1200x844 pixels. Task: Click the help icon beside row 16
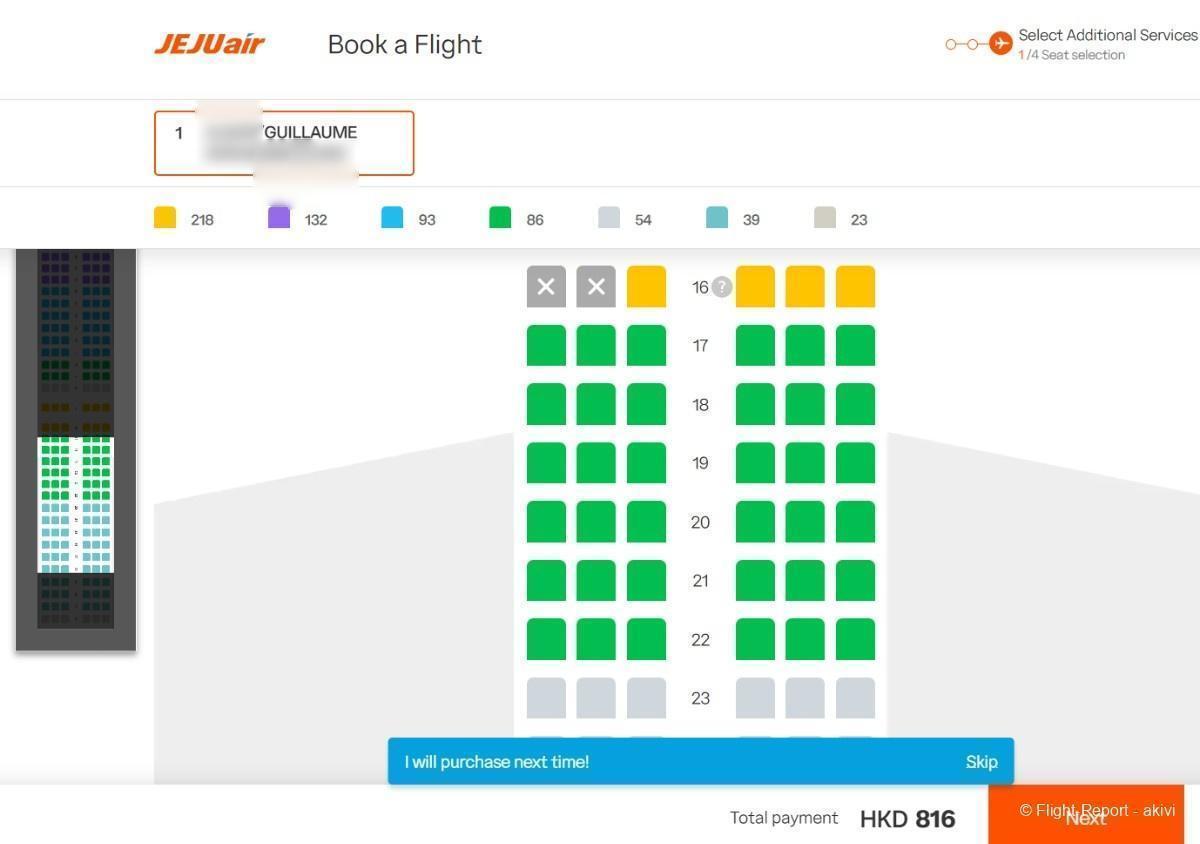(x=722, y=287)
